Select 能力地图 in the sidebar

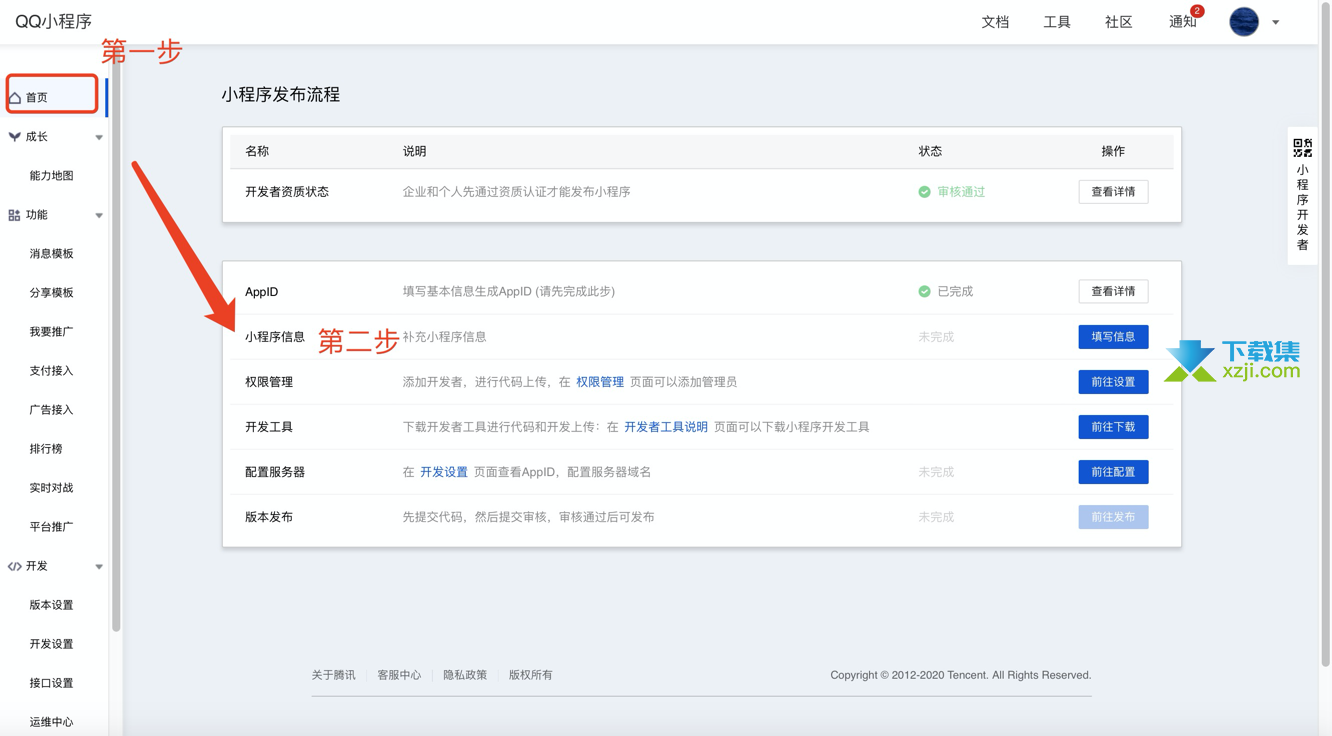(x=52, y=176)
